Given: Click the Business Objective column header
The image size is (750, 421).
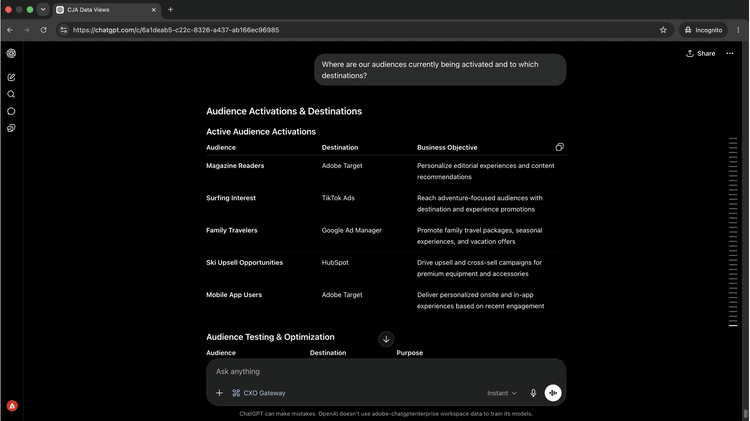Looking at the screenshot, I should click(447, 147).
